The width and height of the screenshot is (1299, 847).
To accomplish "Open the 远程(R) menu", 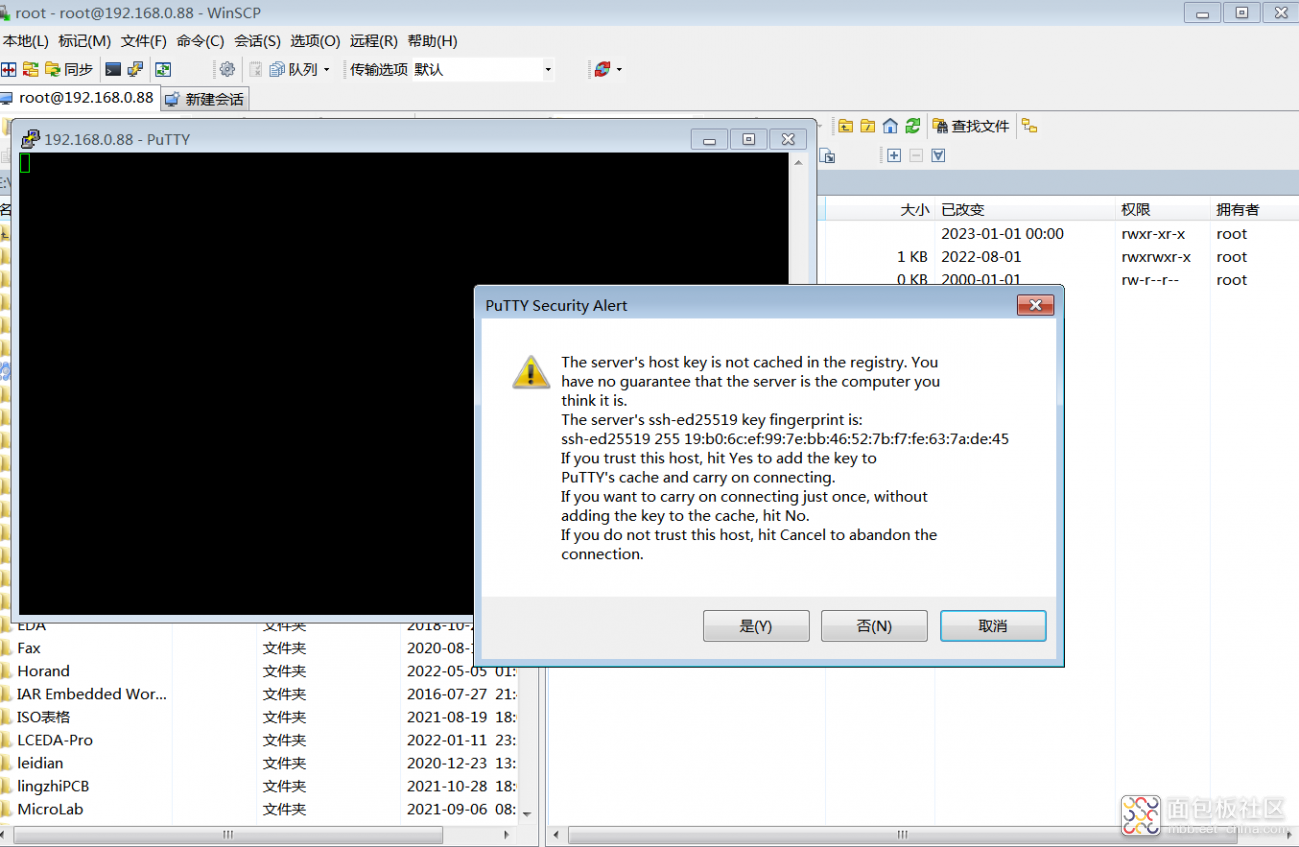I will [374, 41].
